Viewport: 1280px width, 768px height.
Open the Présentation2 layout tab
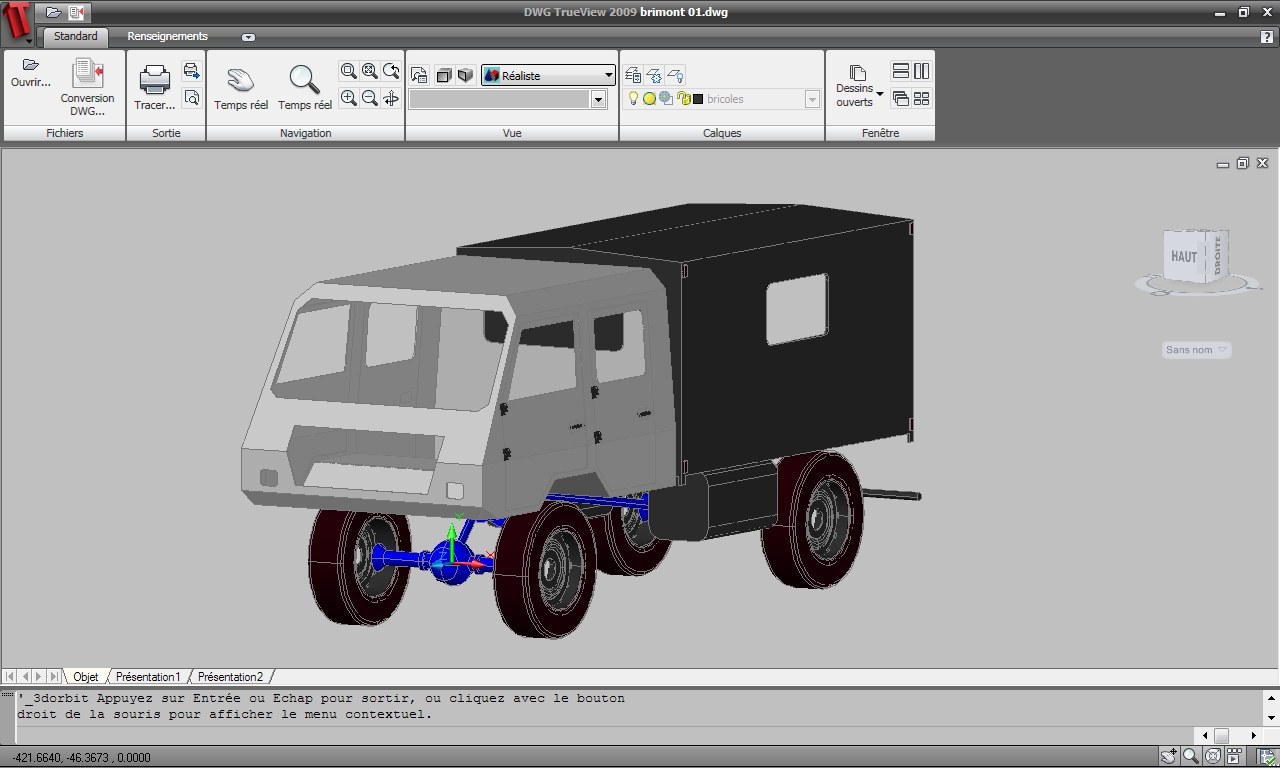[x=230, y=677]
